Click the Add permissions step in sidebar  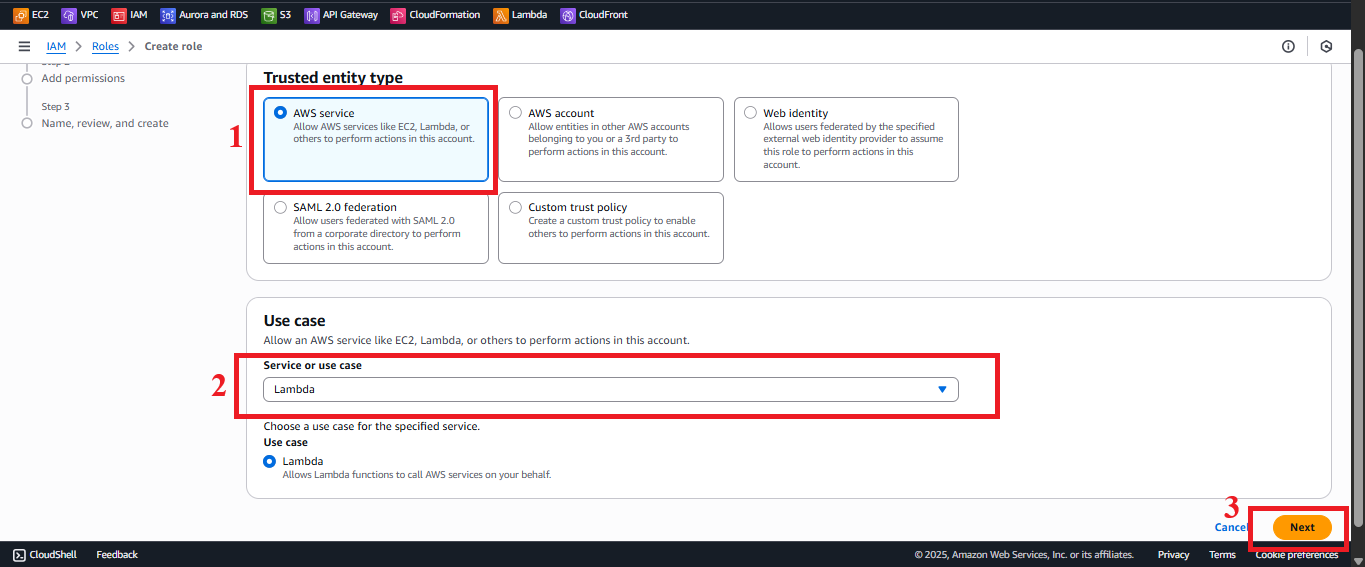point(83,78)
